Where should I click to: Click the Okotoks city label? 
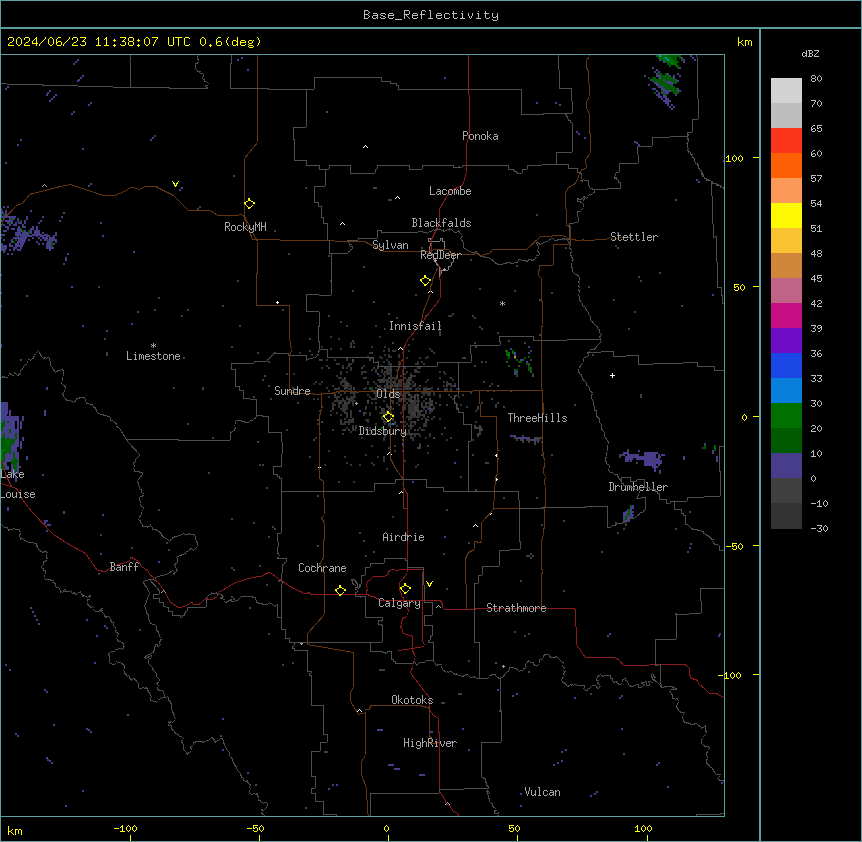(x=412, y=700)
